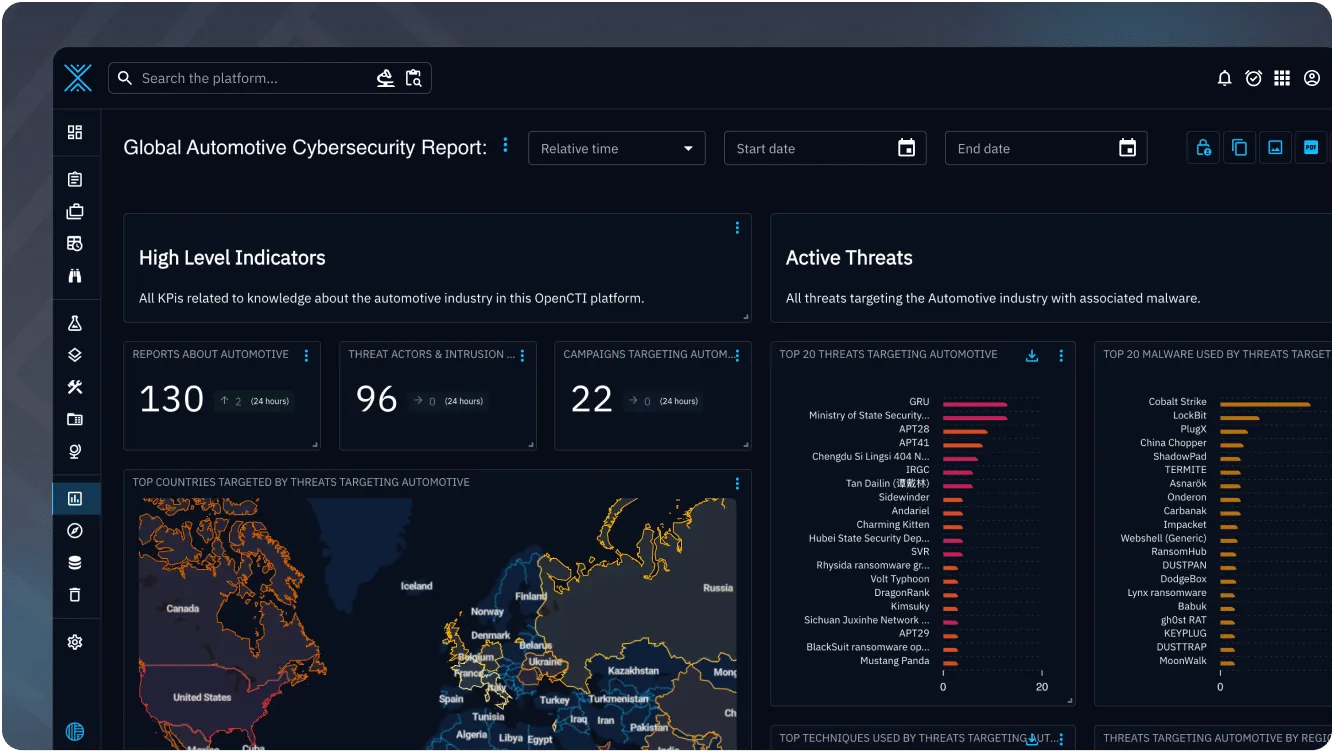1334x752 pixels.
Task: Click LockBit label in malware chart
Action: click(x=1190, y=415)
